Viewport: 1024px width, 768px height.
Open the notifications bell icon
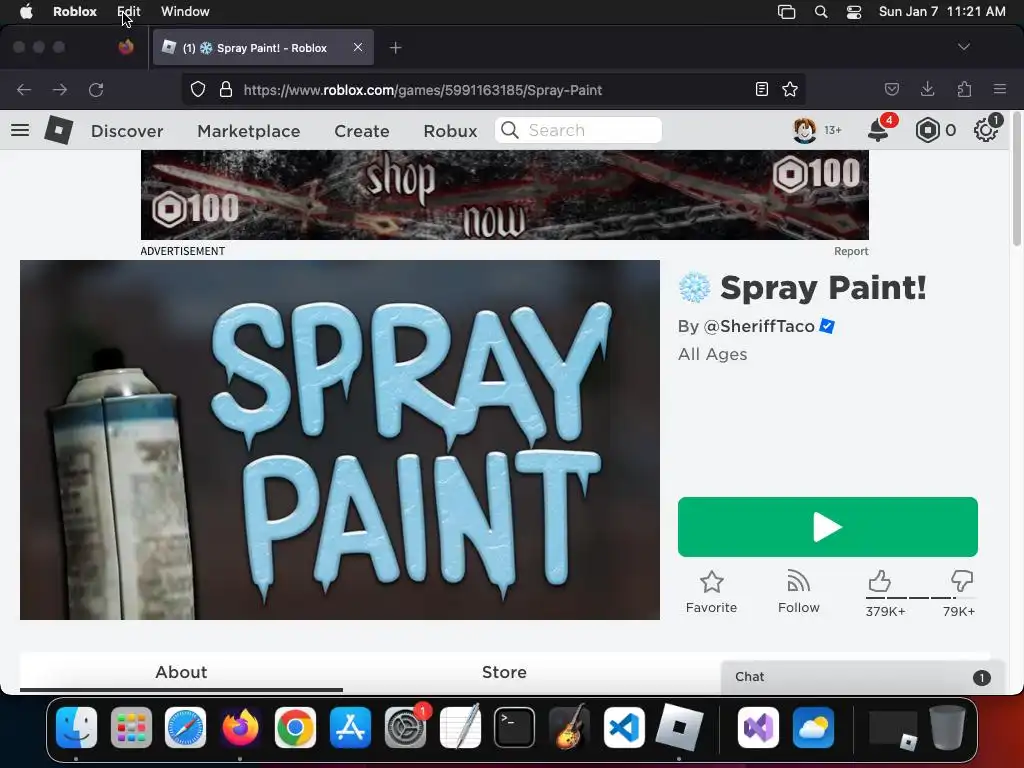(878, 131)
